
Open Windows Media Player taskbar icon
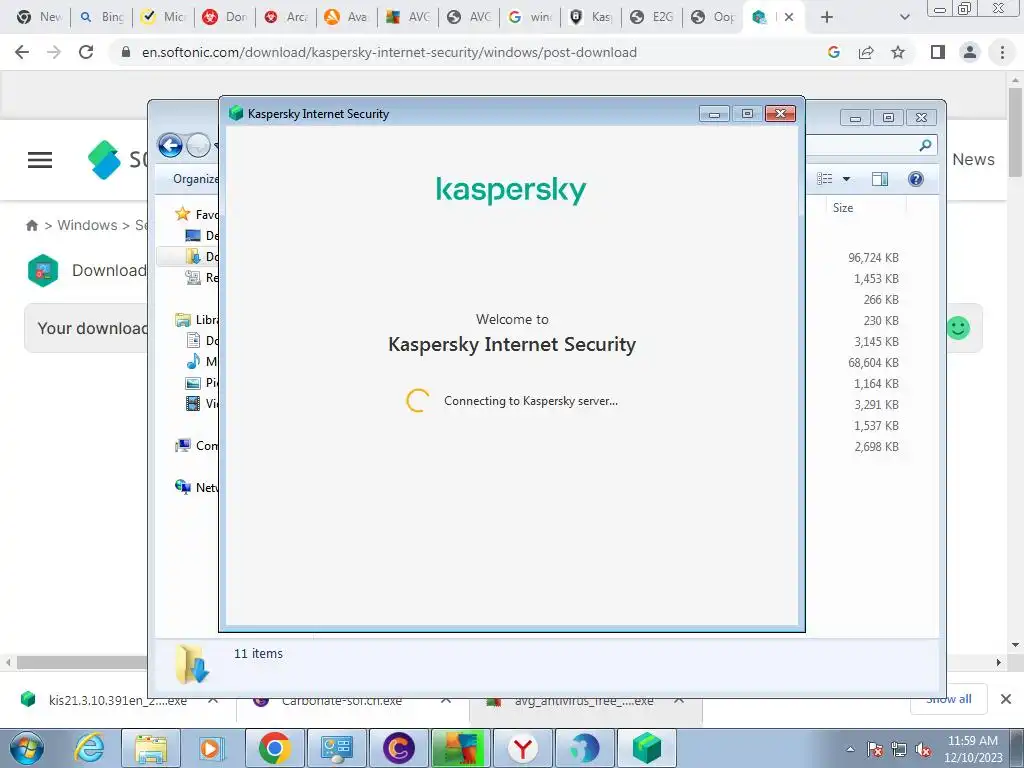(212, 748)
